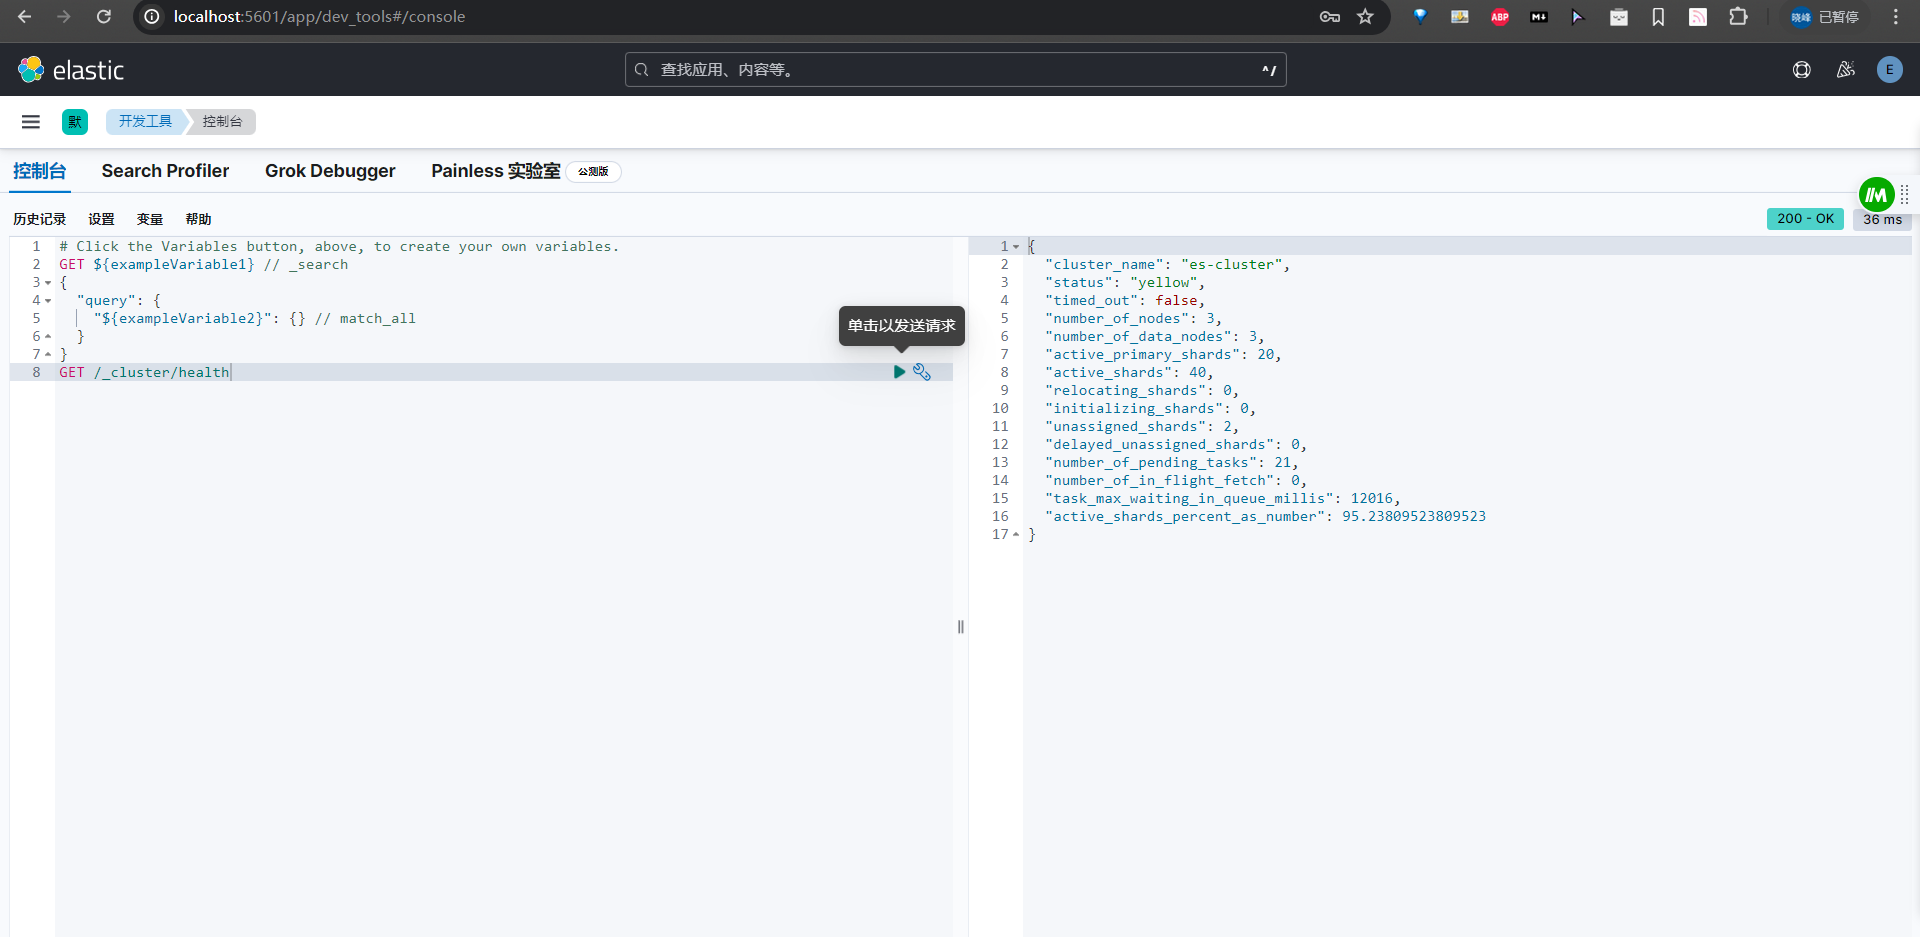Open Chrome three-dot menu

pyautogui.click(x=1895, y=17)
